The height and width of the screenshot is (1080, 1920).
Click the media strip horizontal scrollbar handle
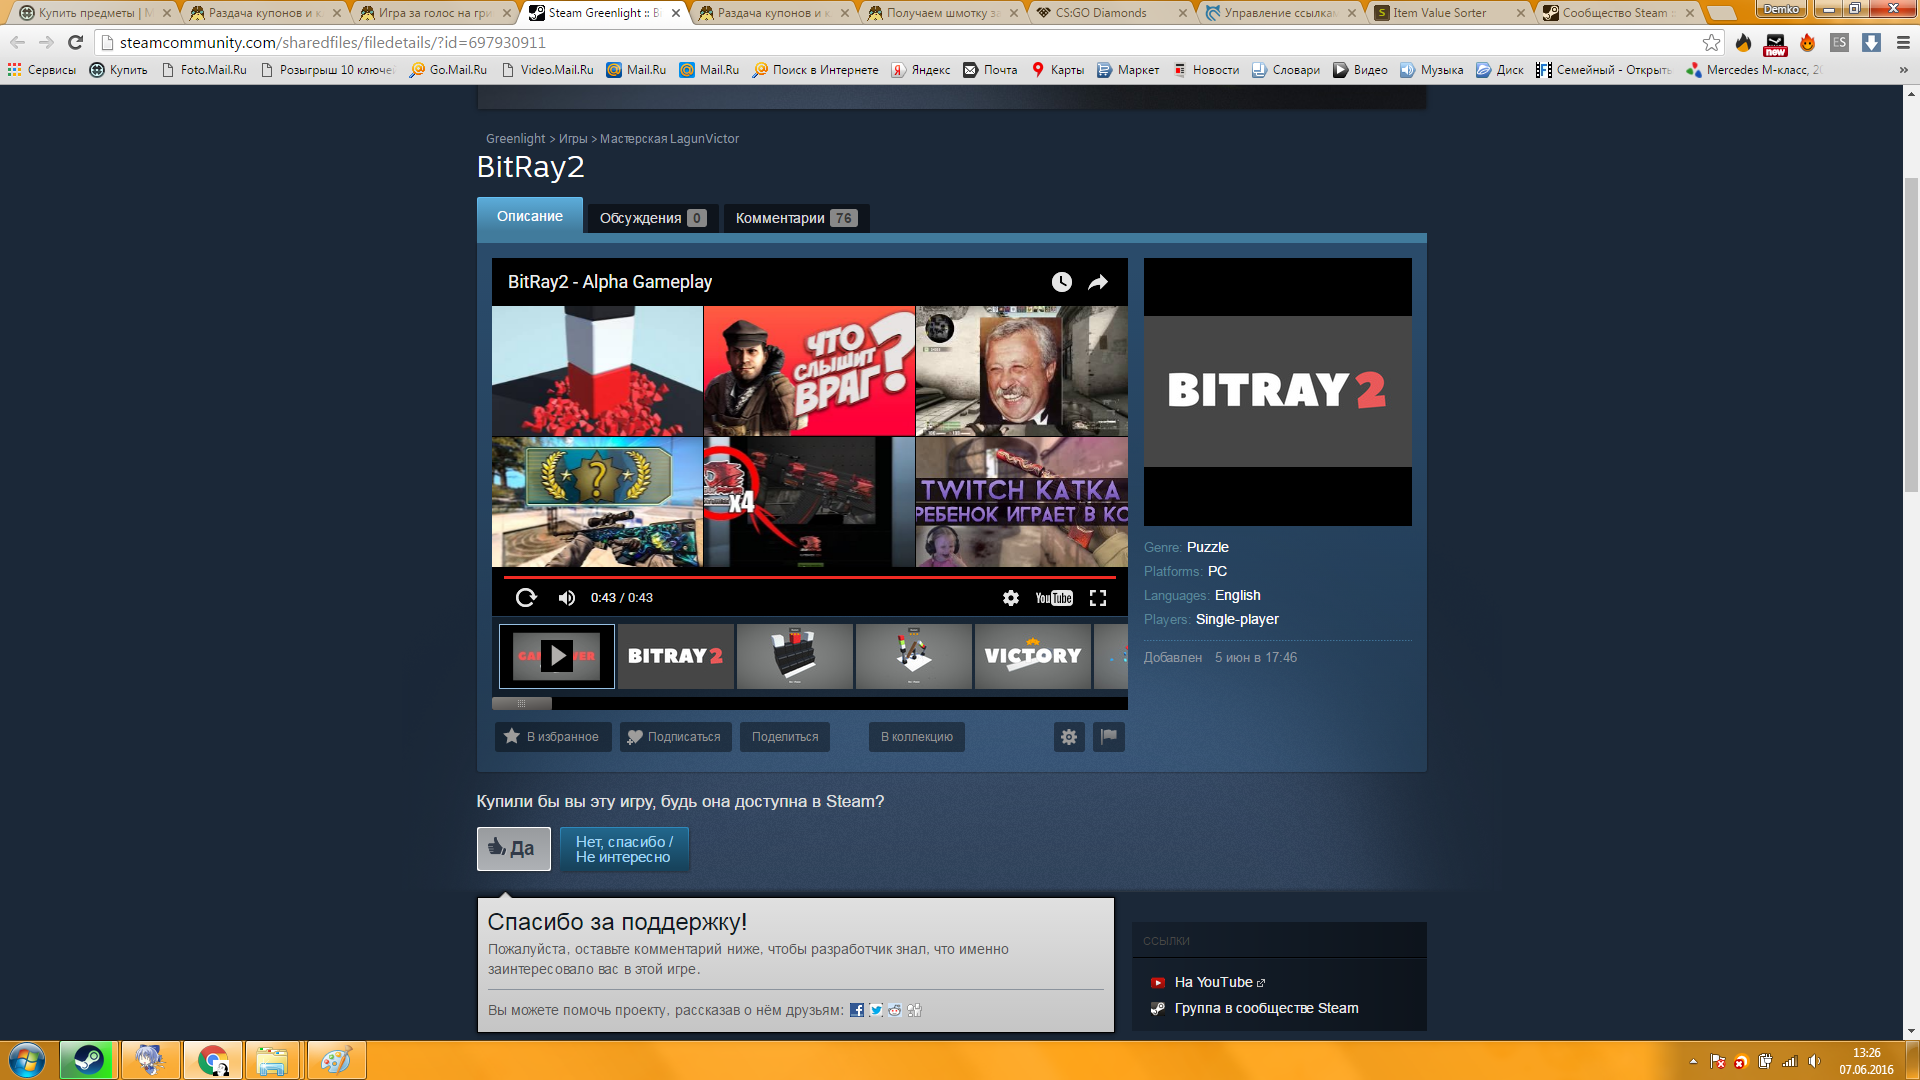pyautogui.click(x=521, y=703)
